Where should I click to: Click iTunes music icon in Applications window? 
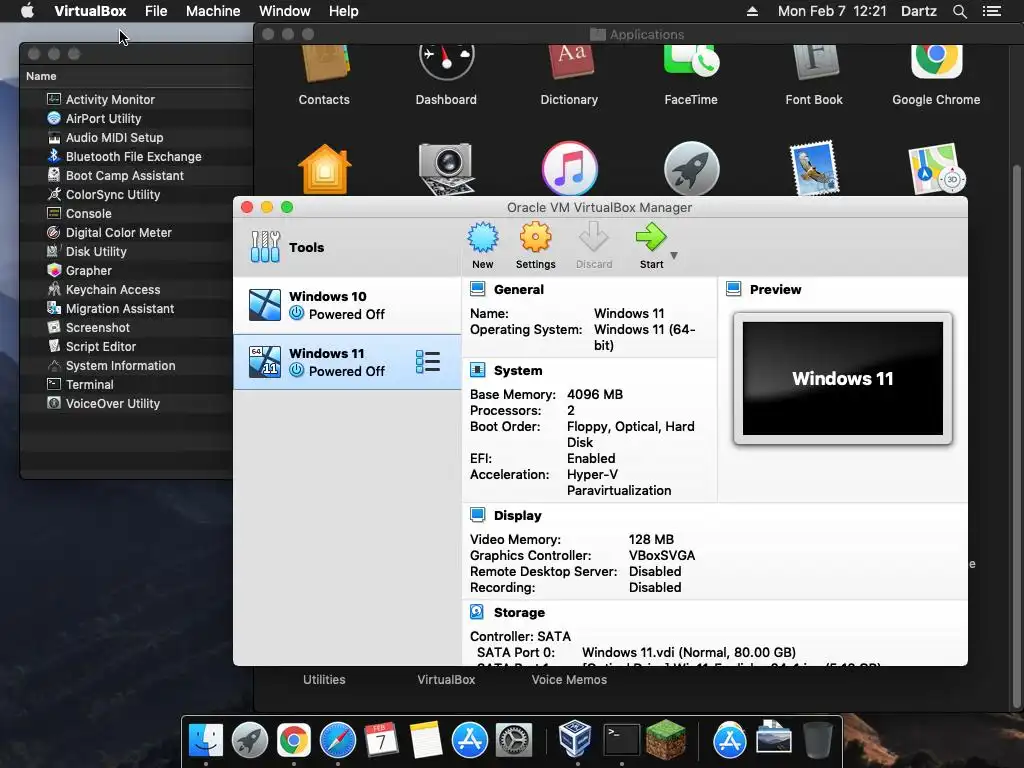[x=569, y=168]
